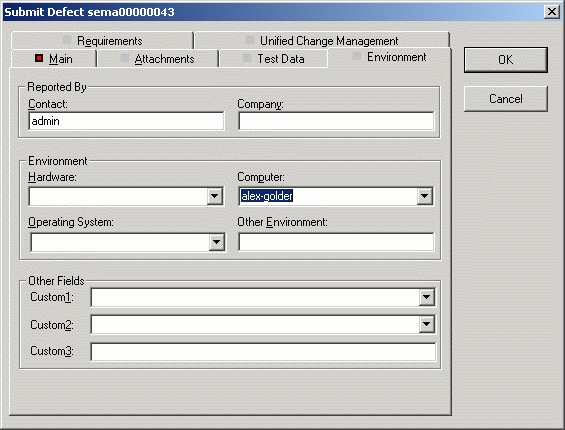Focus the Contact input field
This screenshot has height=430, width=565.
click(126, 121)
